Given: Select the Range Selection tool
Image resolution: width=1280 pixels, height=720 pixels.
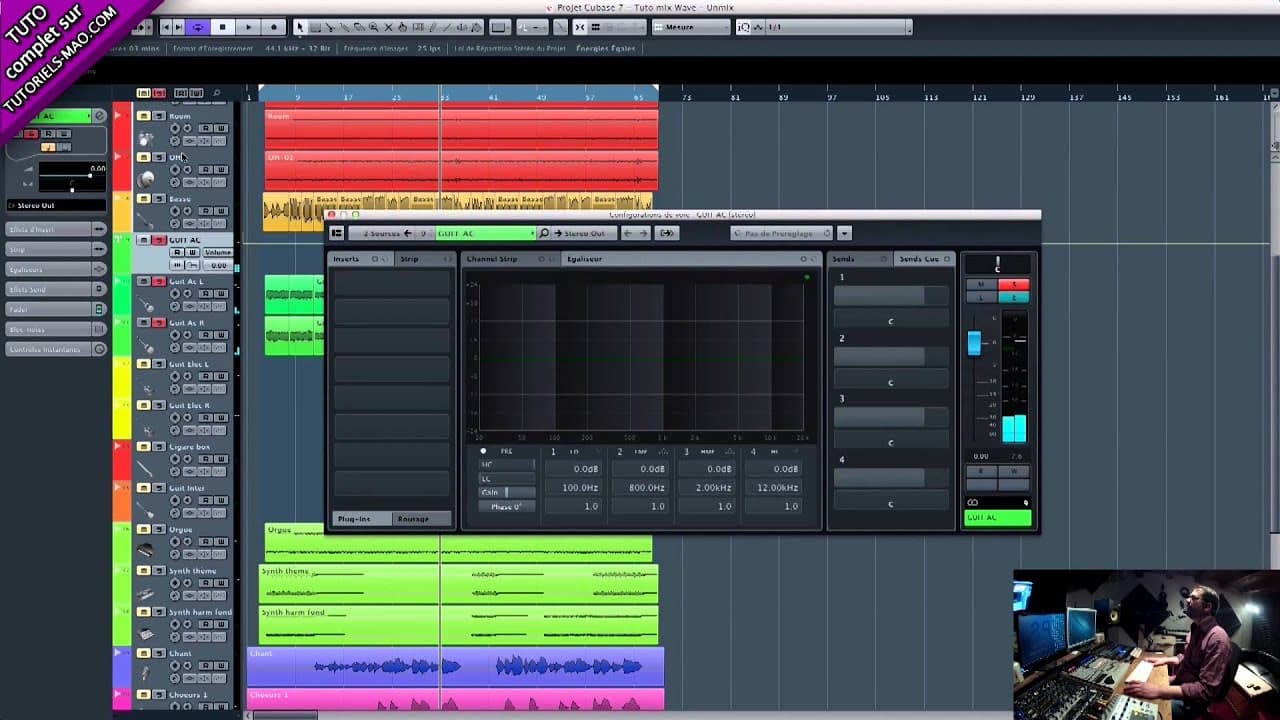Looking at the screenshot, I should [x=315, y=27].
